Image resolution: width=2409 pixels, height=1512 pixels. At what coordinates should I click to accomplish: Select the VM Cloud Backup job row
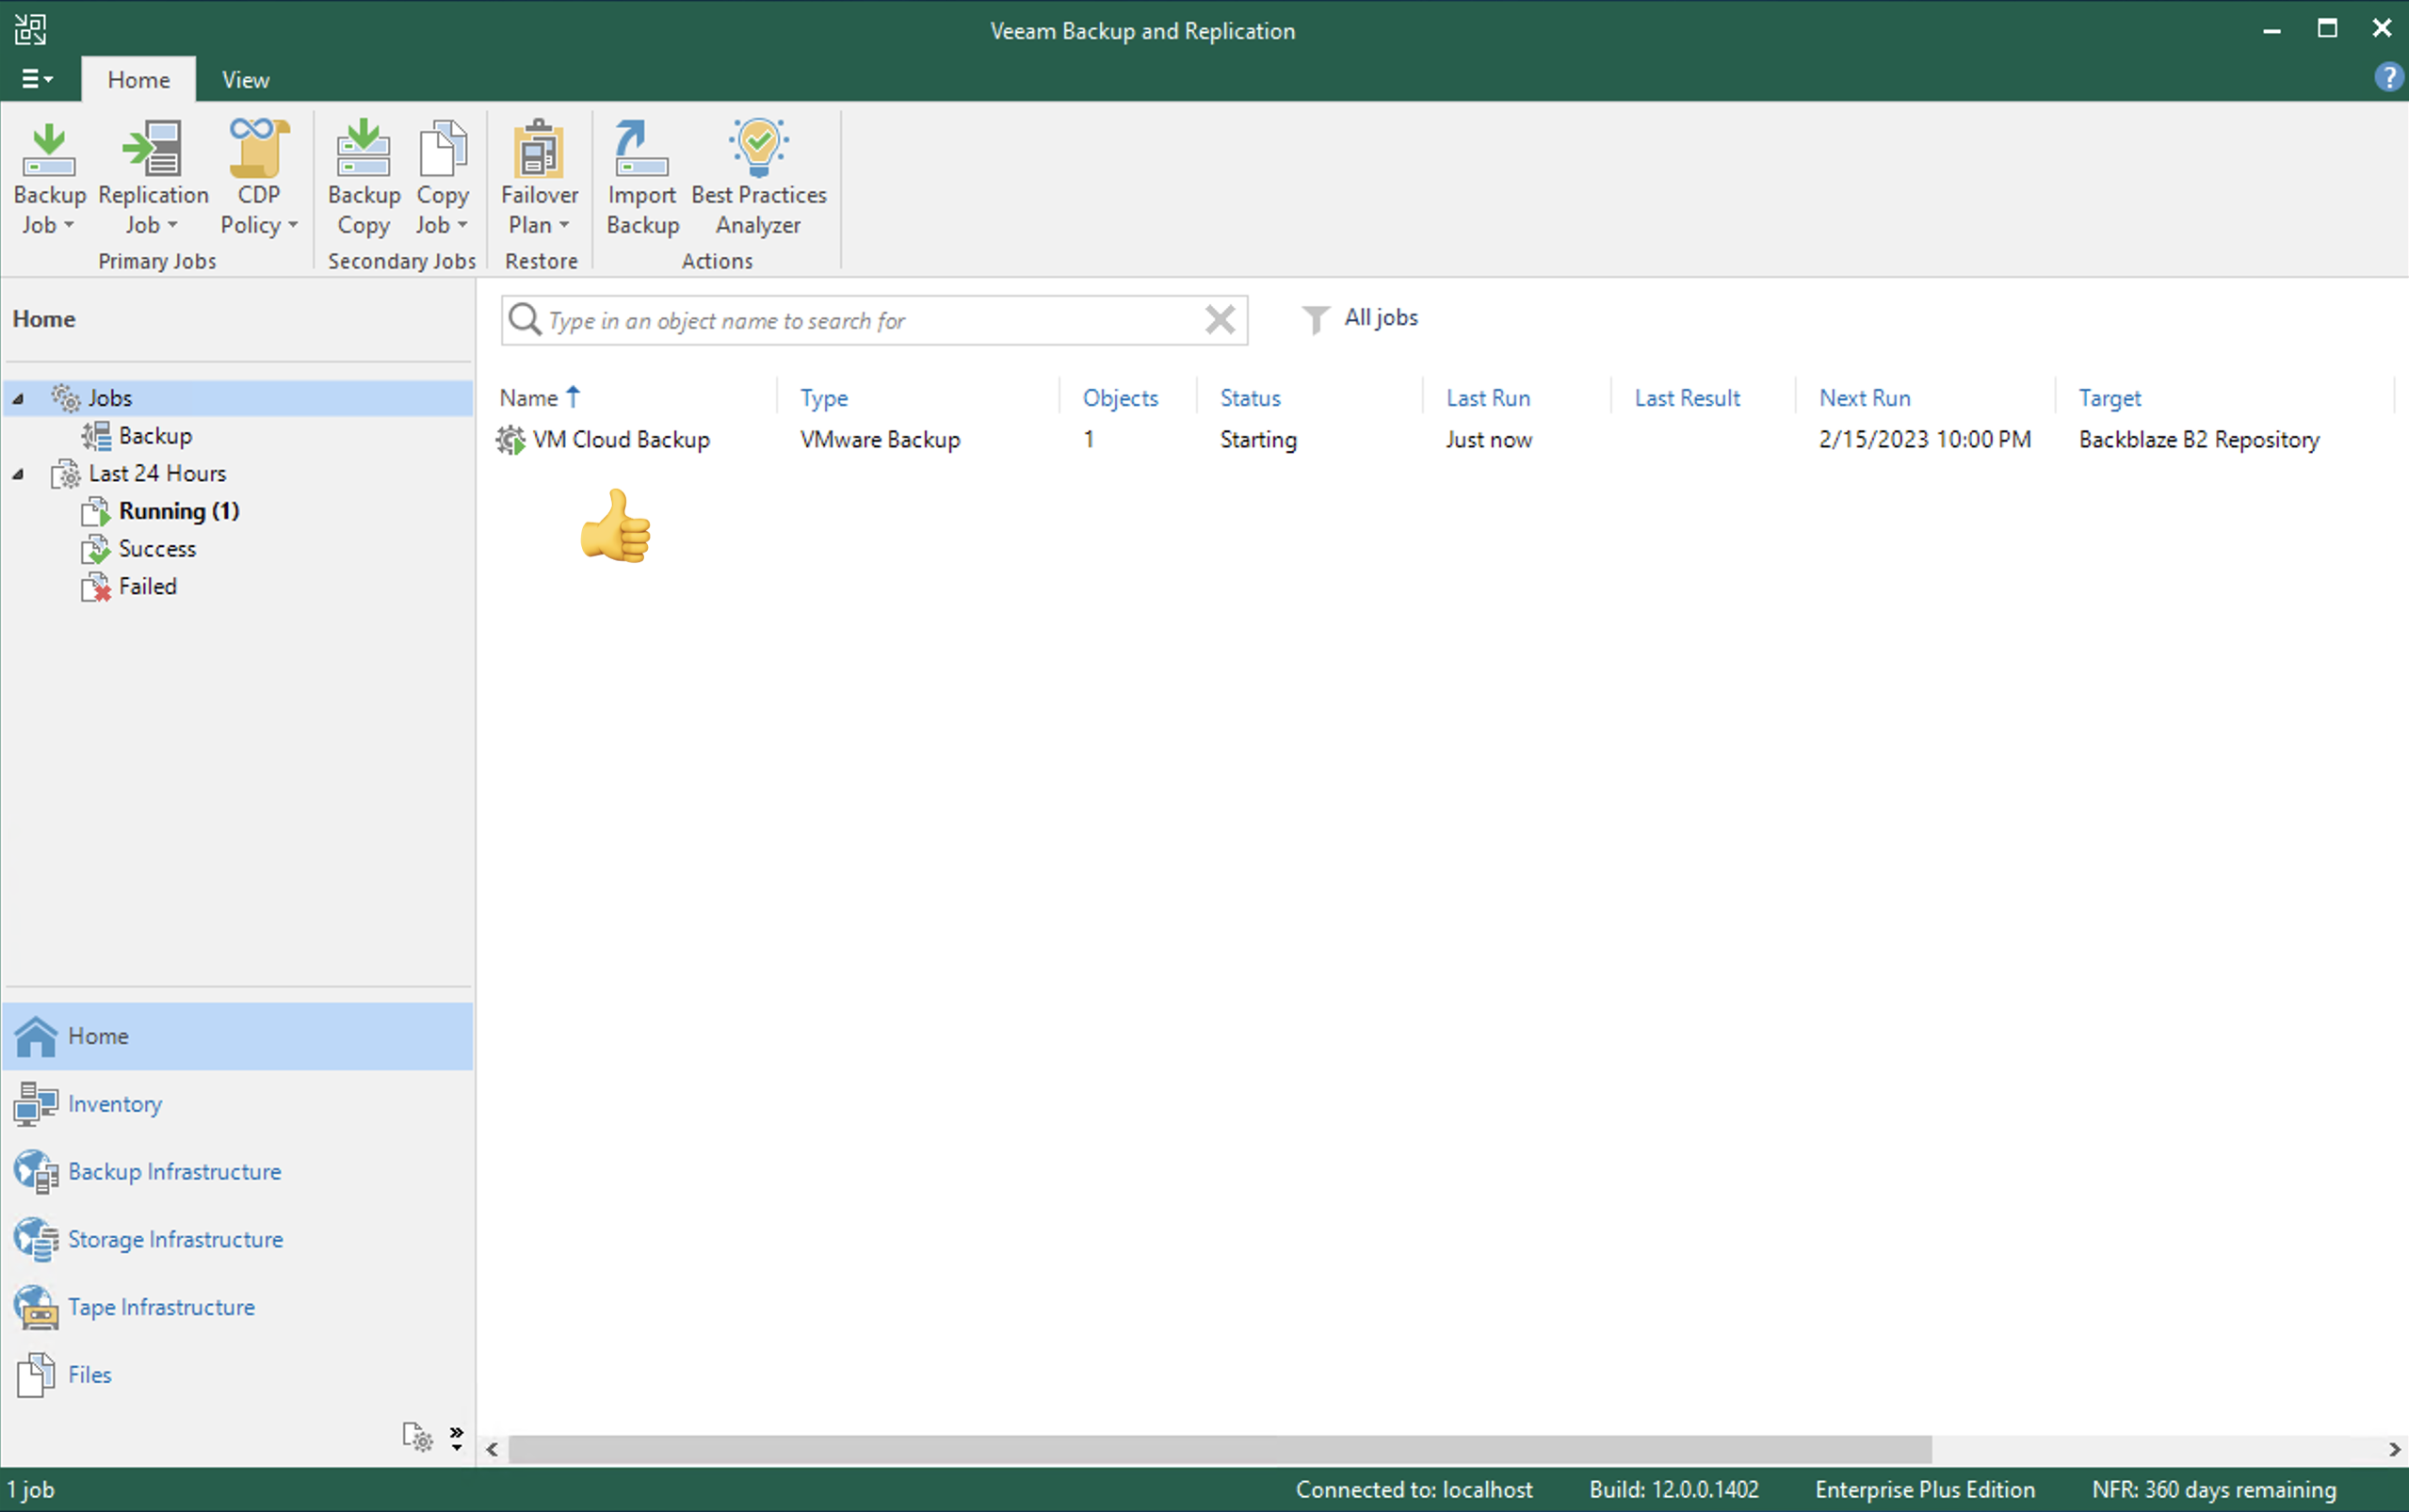pyautogui.click(x=1440, y=440)
